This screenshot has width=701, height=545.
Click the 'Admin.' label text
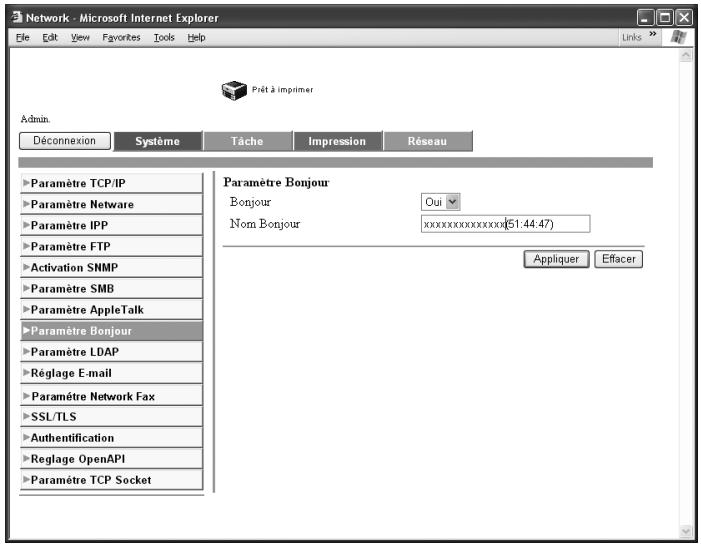(x=35, y=119)
